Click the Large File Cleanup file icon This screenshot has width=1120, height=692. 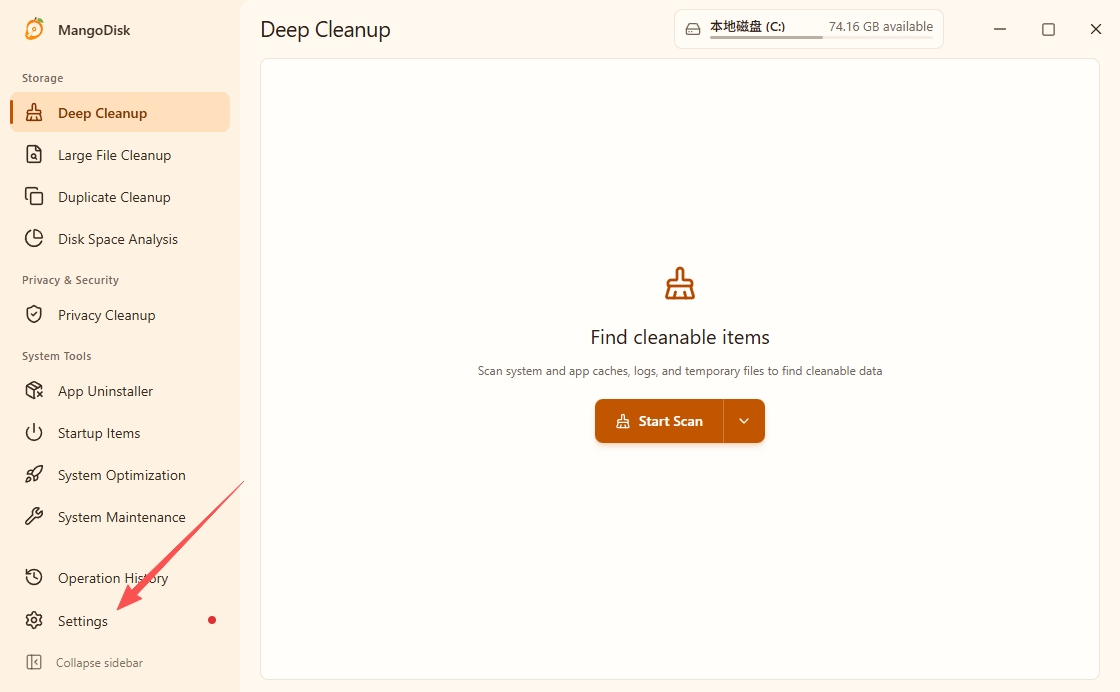point(34,154)
